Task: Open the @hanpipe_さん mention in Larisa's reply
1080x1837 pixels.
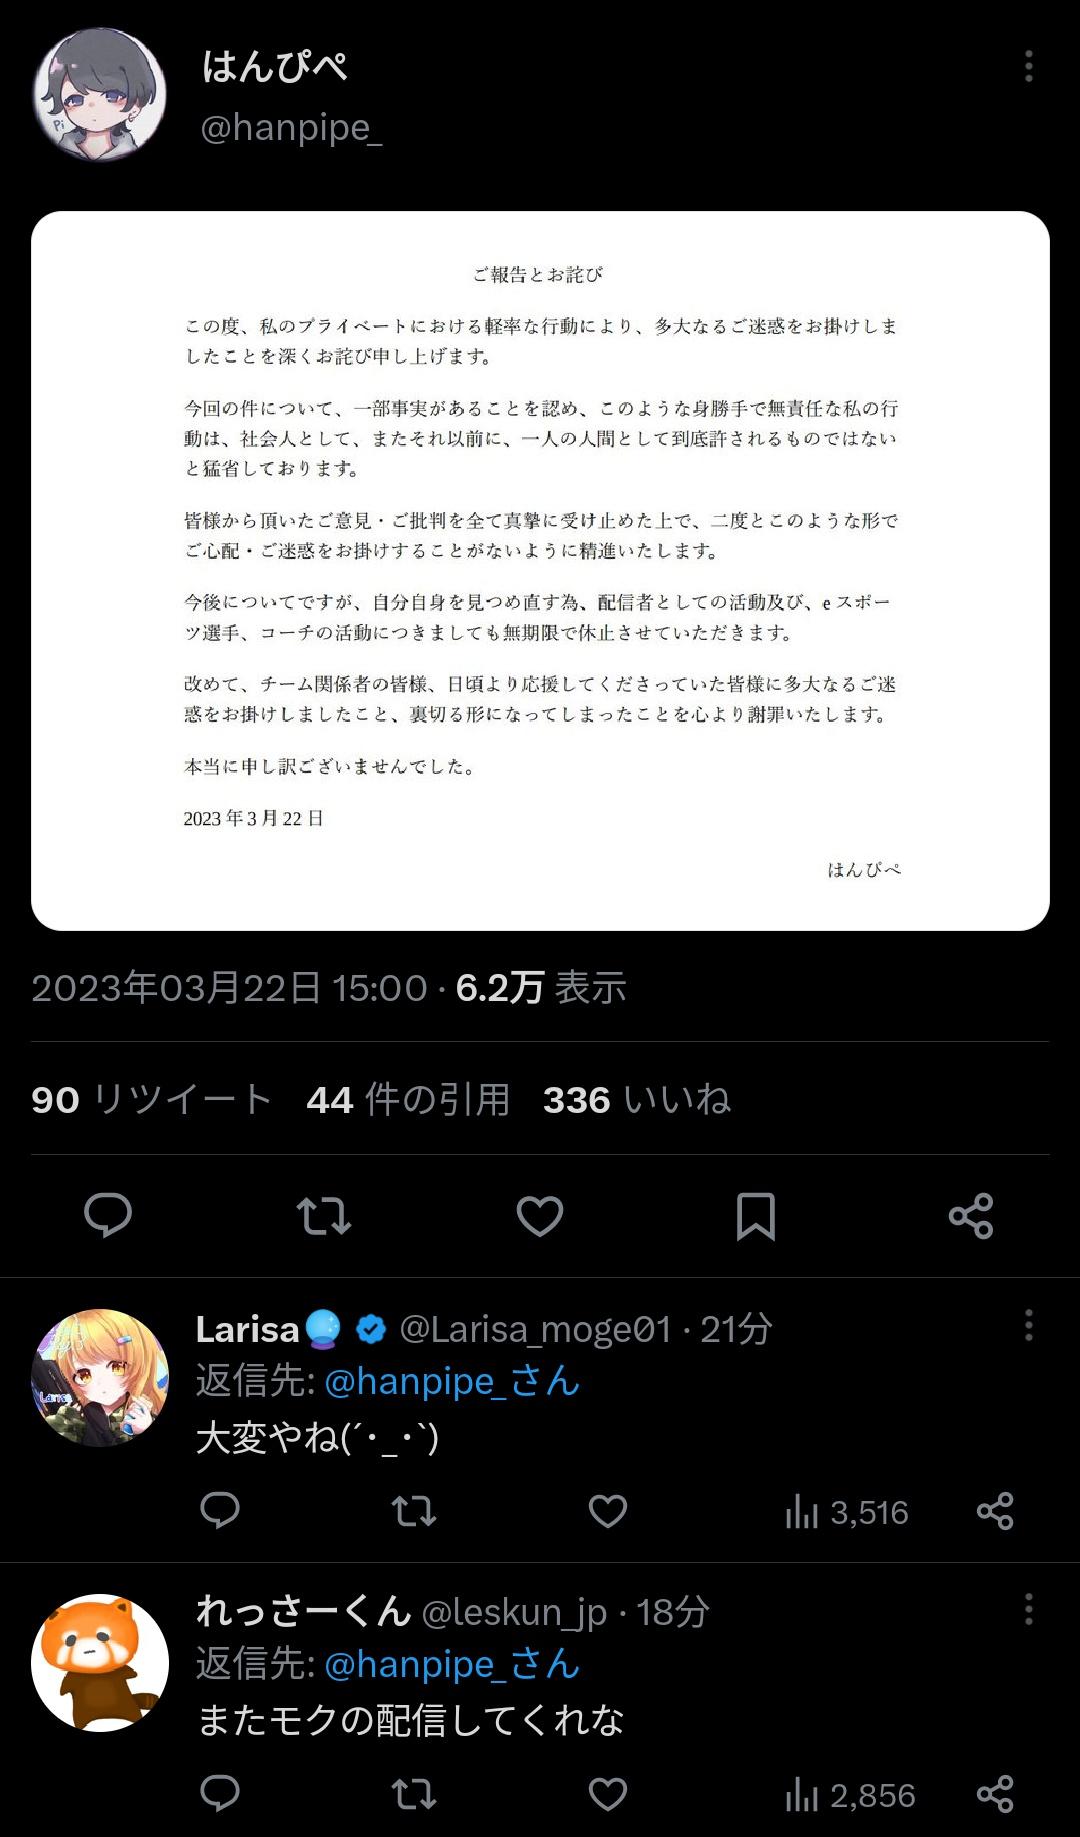Action: (x=452, y=1381)
